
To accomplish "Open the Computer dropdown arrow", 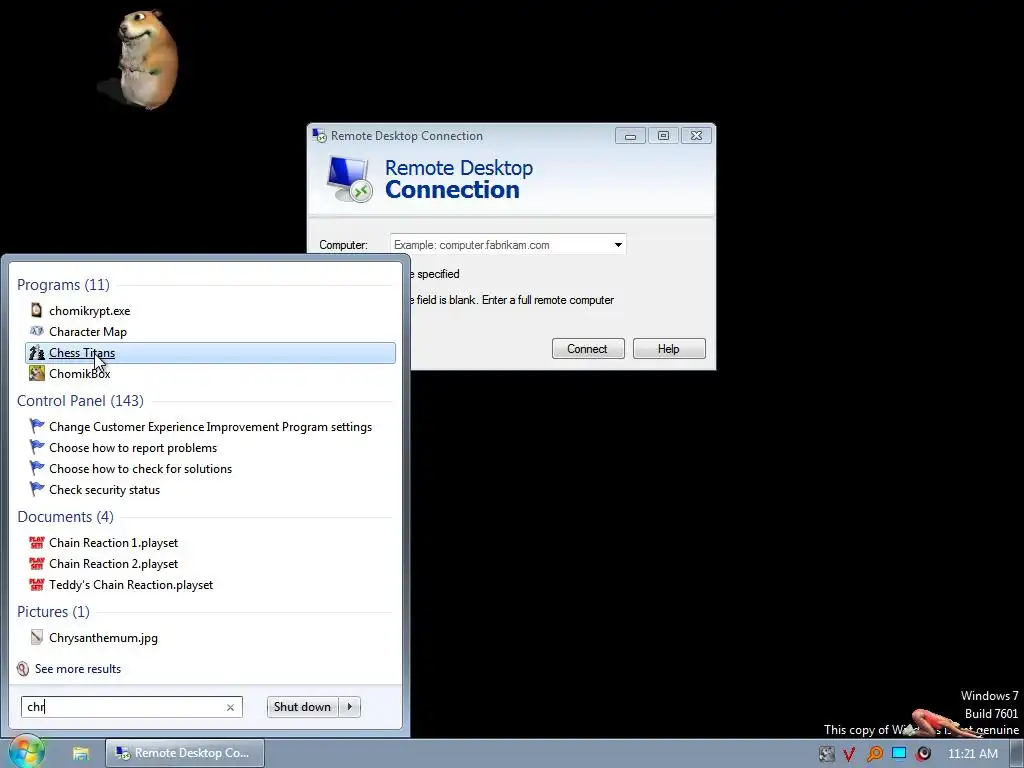I will (x=618, y=245).
